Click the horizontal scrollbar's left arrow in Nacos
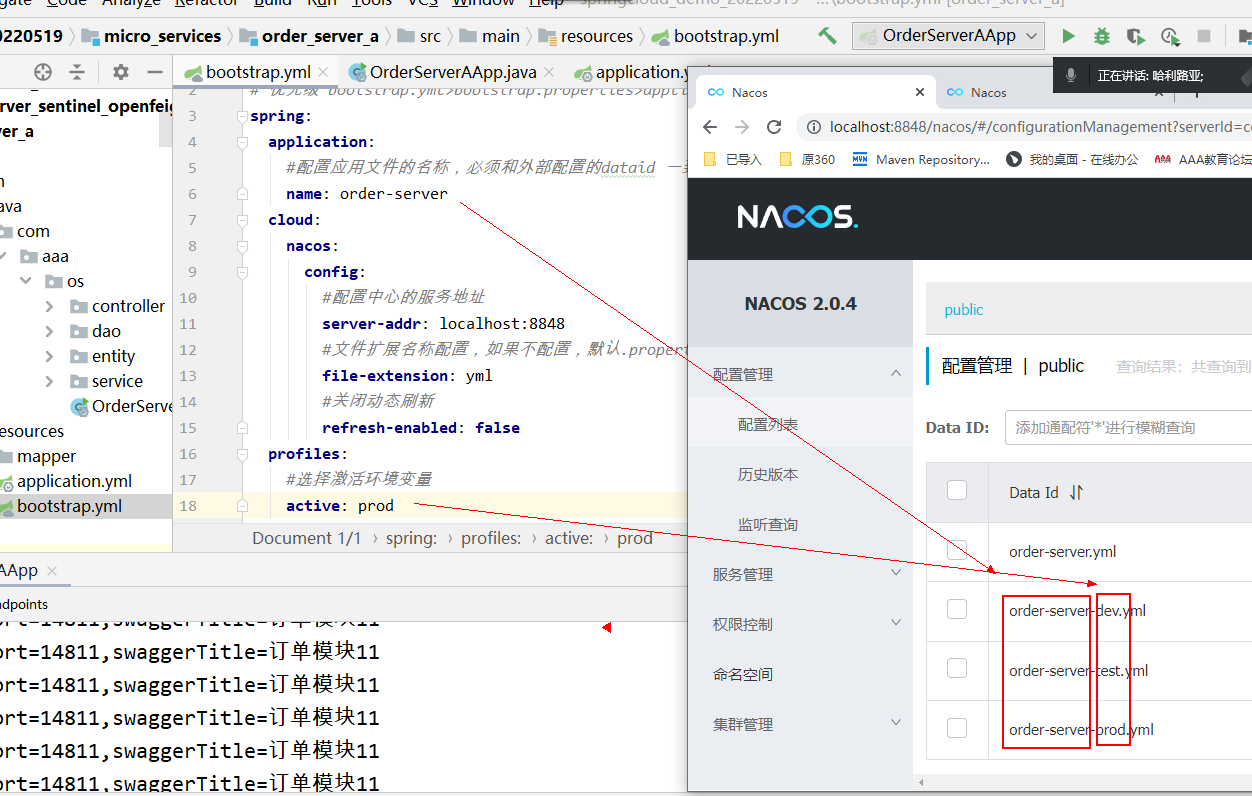This screenshot has width=1252, height=796. pos(921,782)
